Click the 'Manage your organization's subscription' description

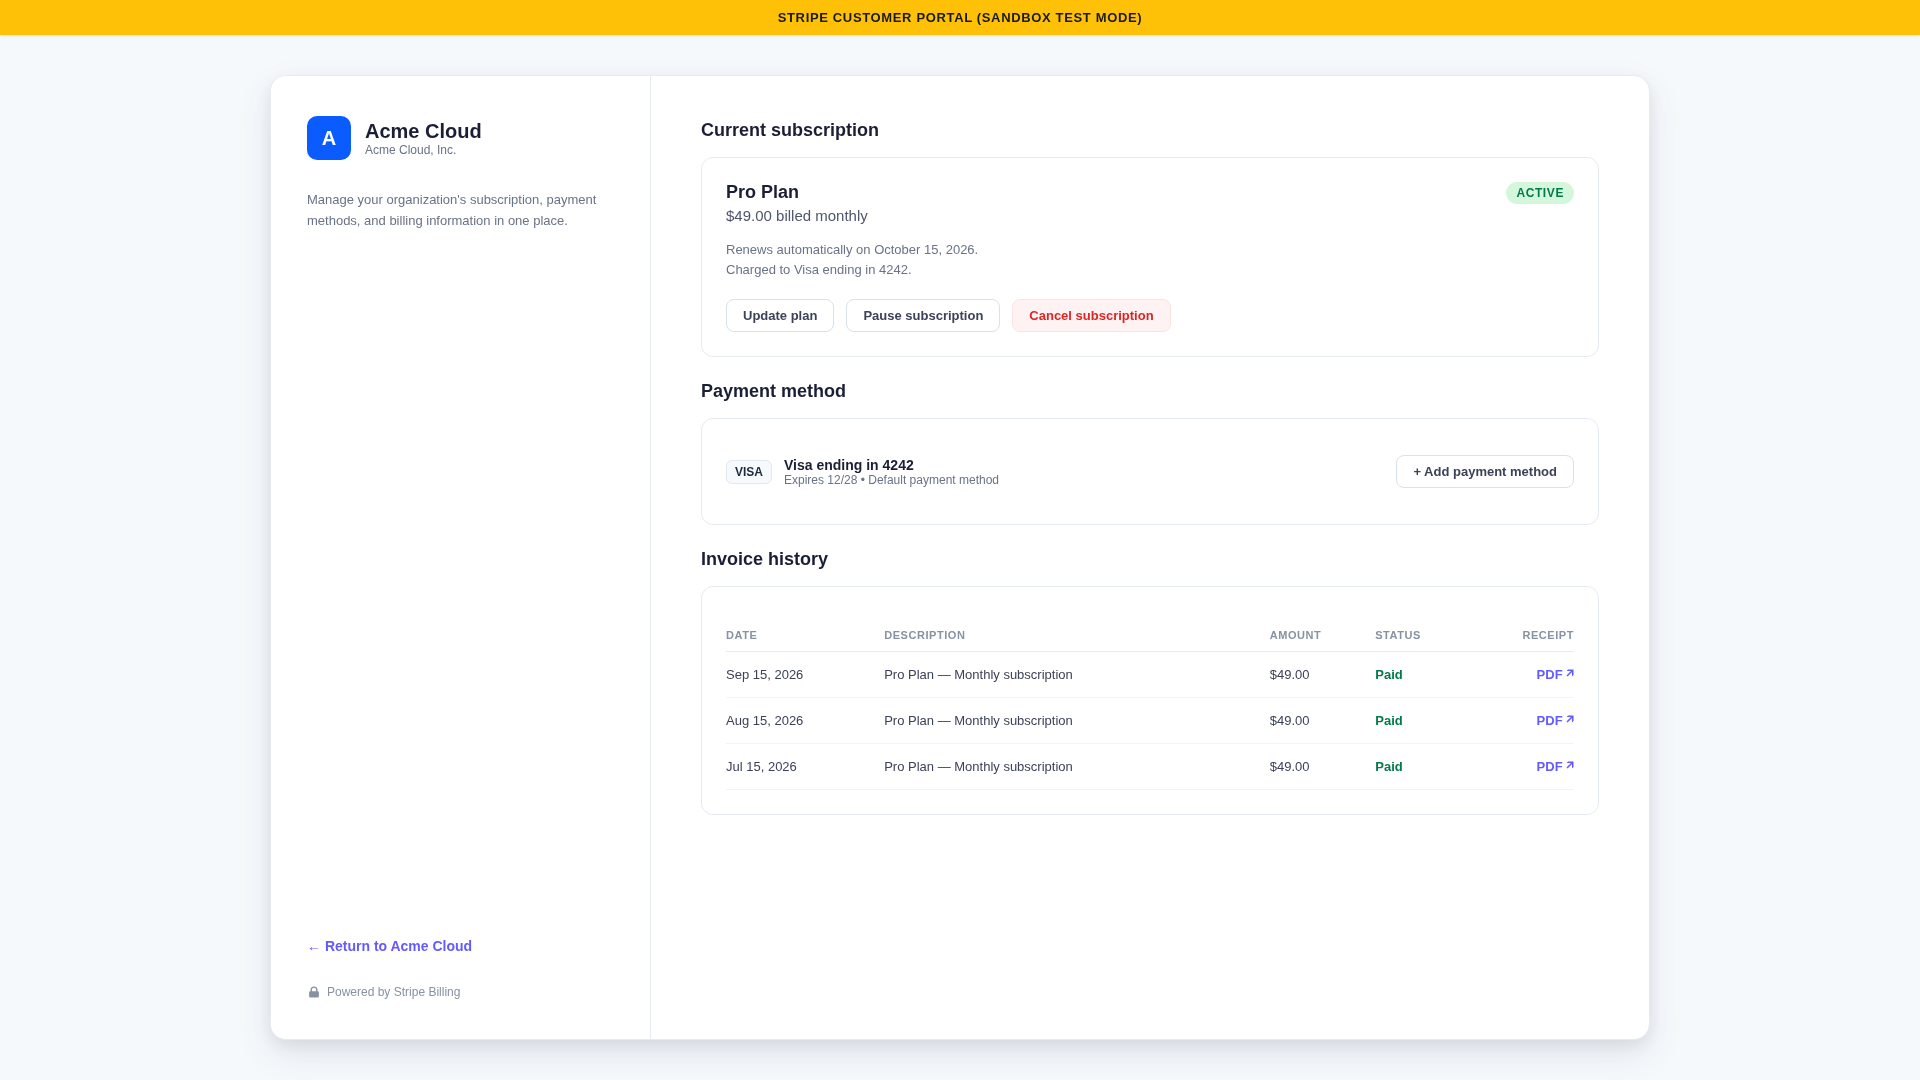(451, 210)
